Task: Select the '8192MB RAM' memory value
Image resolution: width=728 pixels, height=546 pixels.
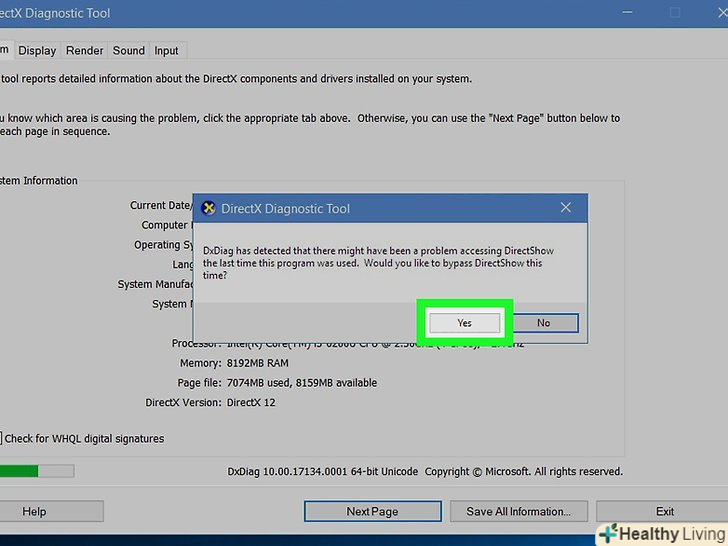Action: (257, 363)
